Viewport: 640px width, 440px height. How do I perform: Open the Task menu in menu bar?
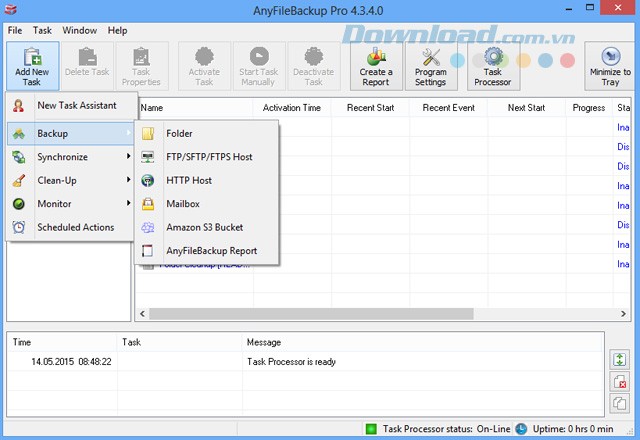pyautogui.click(x=42, y=31)
